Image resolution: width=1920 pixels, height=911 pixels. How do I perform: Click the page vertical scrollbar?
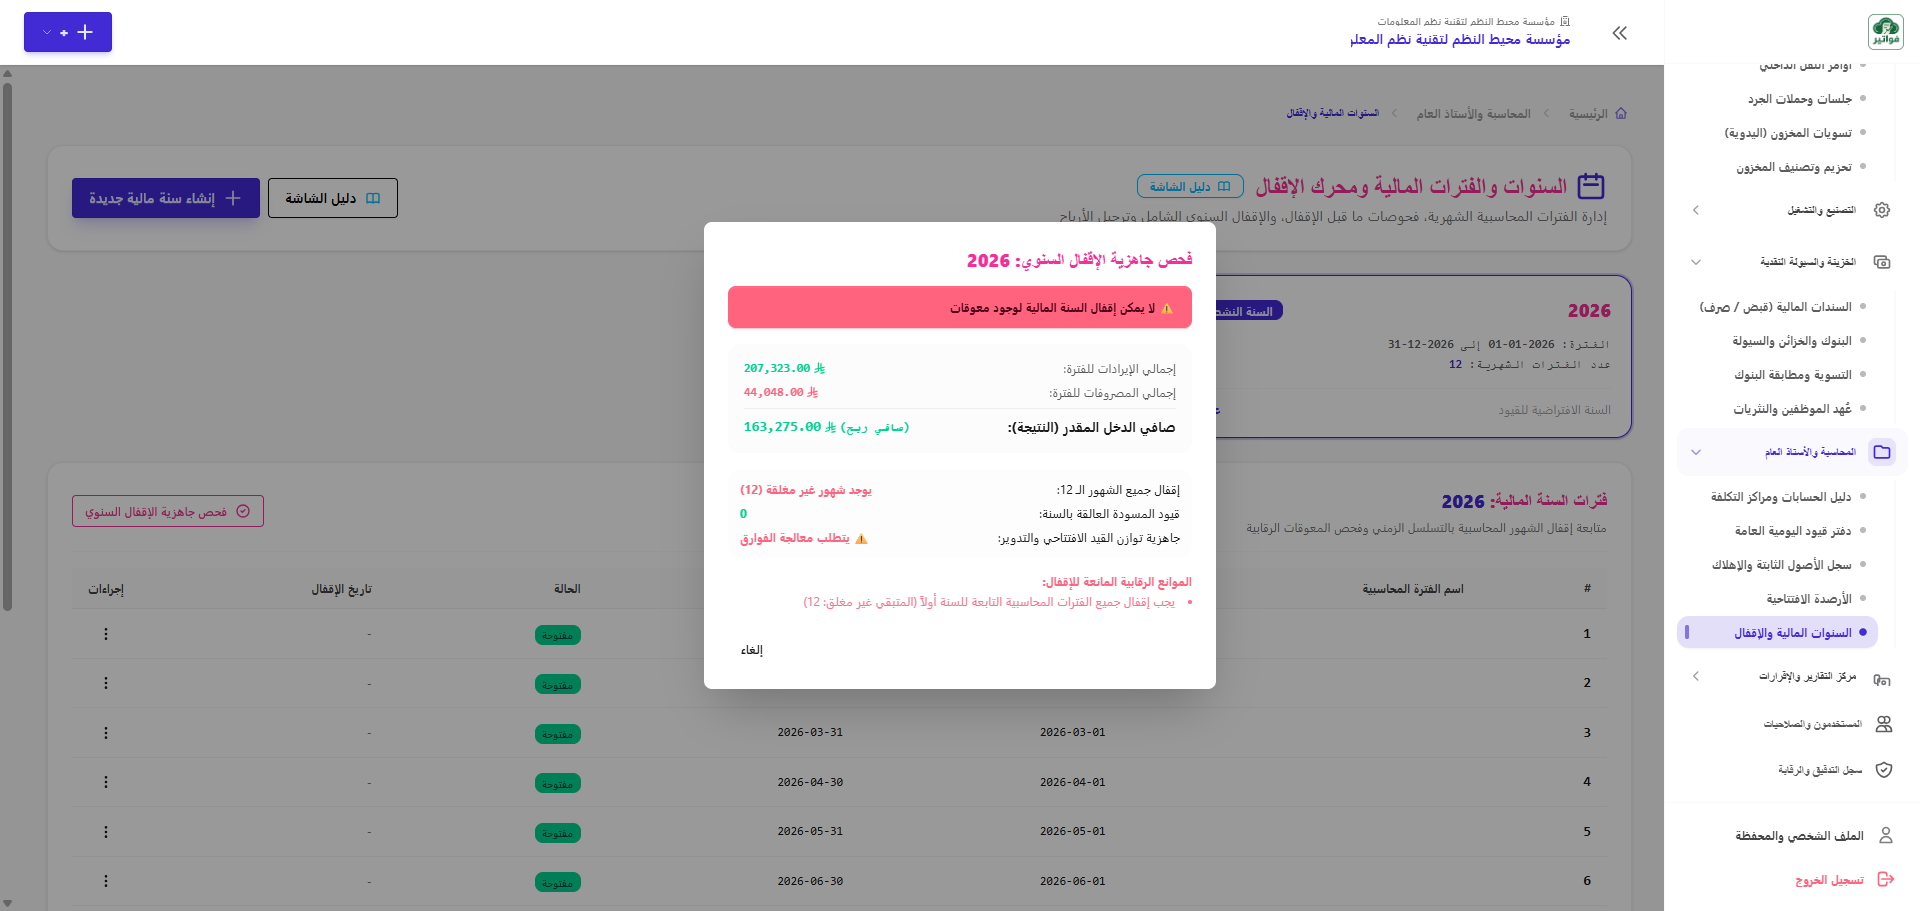tap(7, 345)
